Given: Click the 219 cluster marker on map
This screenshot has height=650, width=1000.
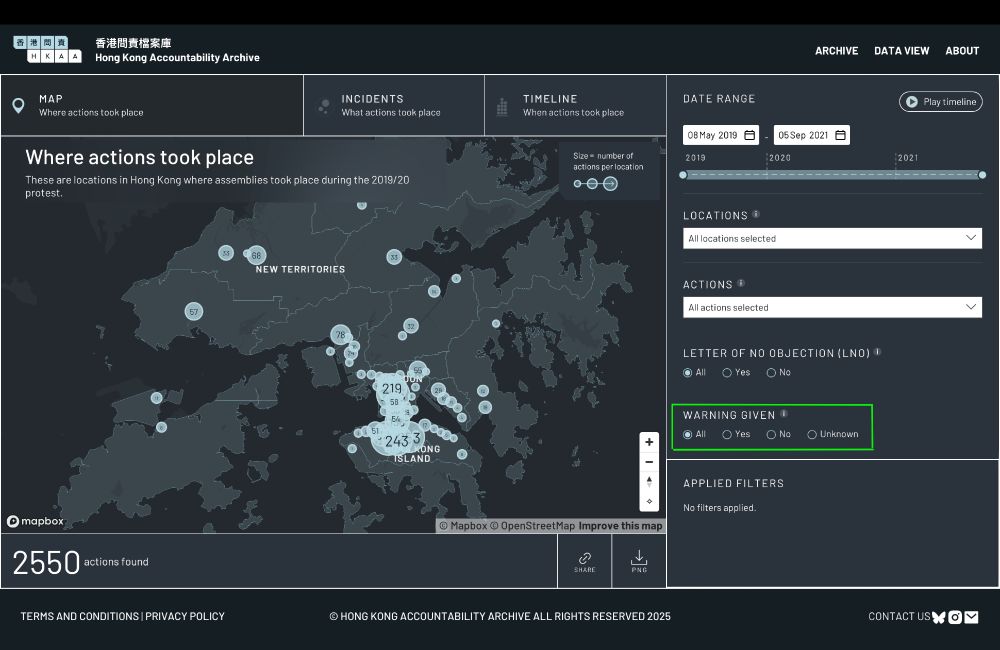Looking at the screenshot, I should (392, 388).
